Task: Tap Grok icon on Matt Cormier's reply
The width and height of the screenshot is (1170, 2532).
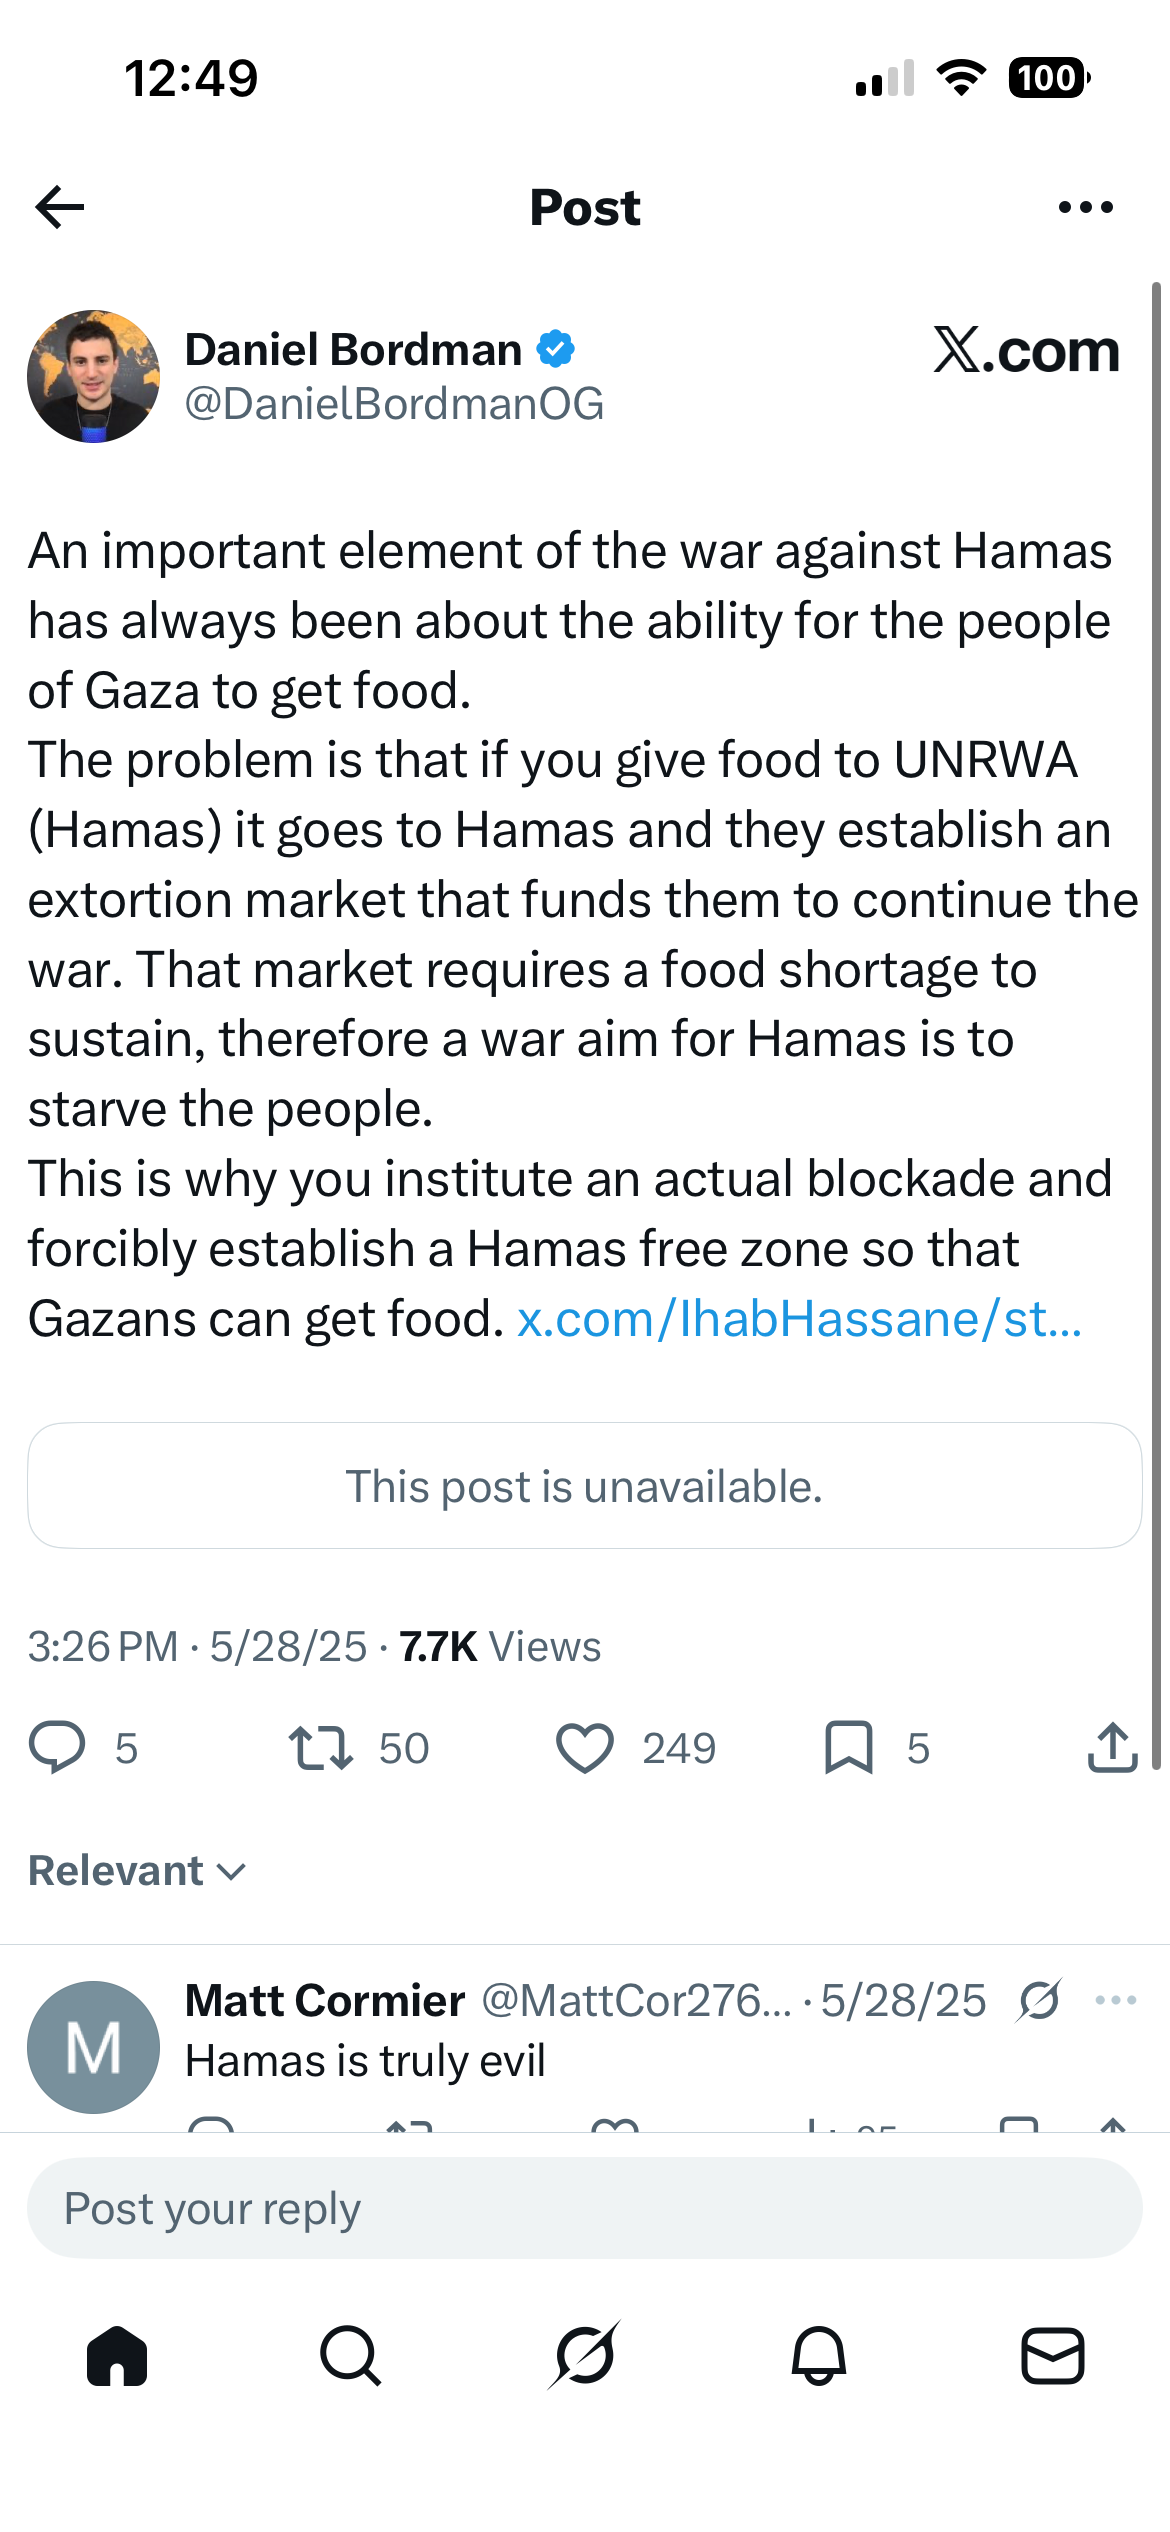Action: [x=1040, y=2001]
